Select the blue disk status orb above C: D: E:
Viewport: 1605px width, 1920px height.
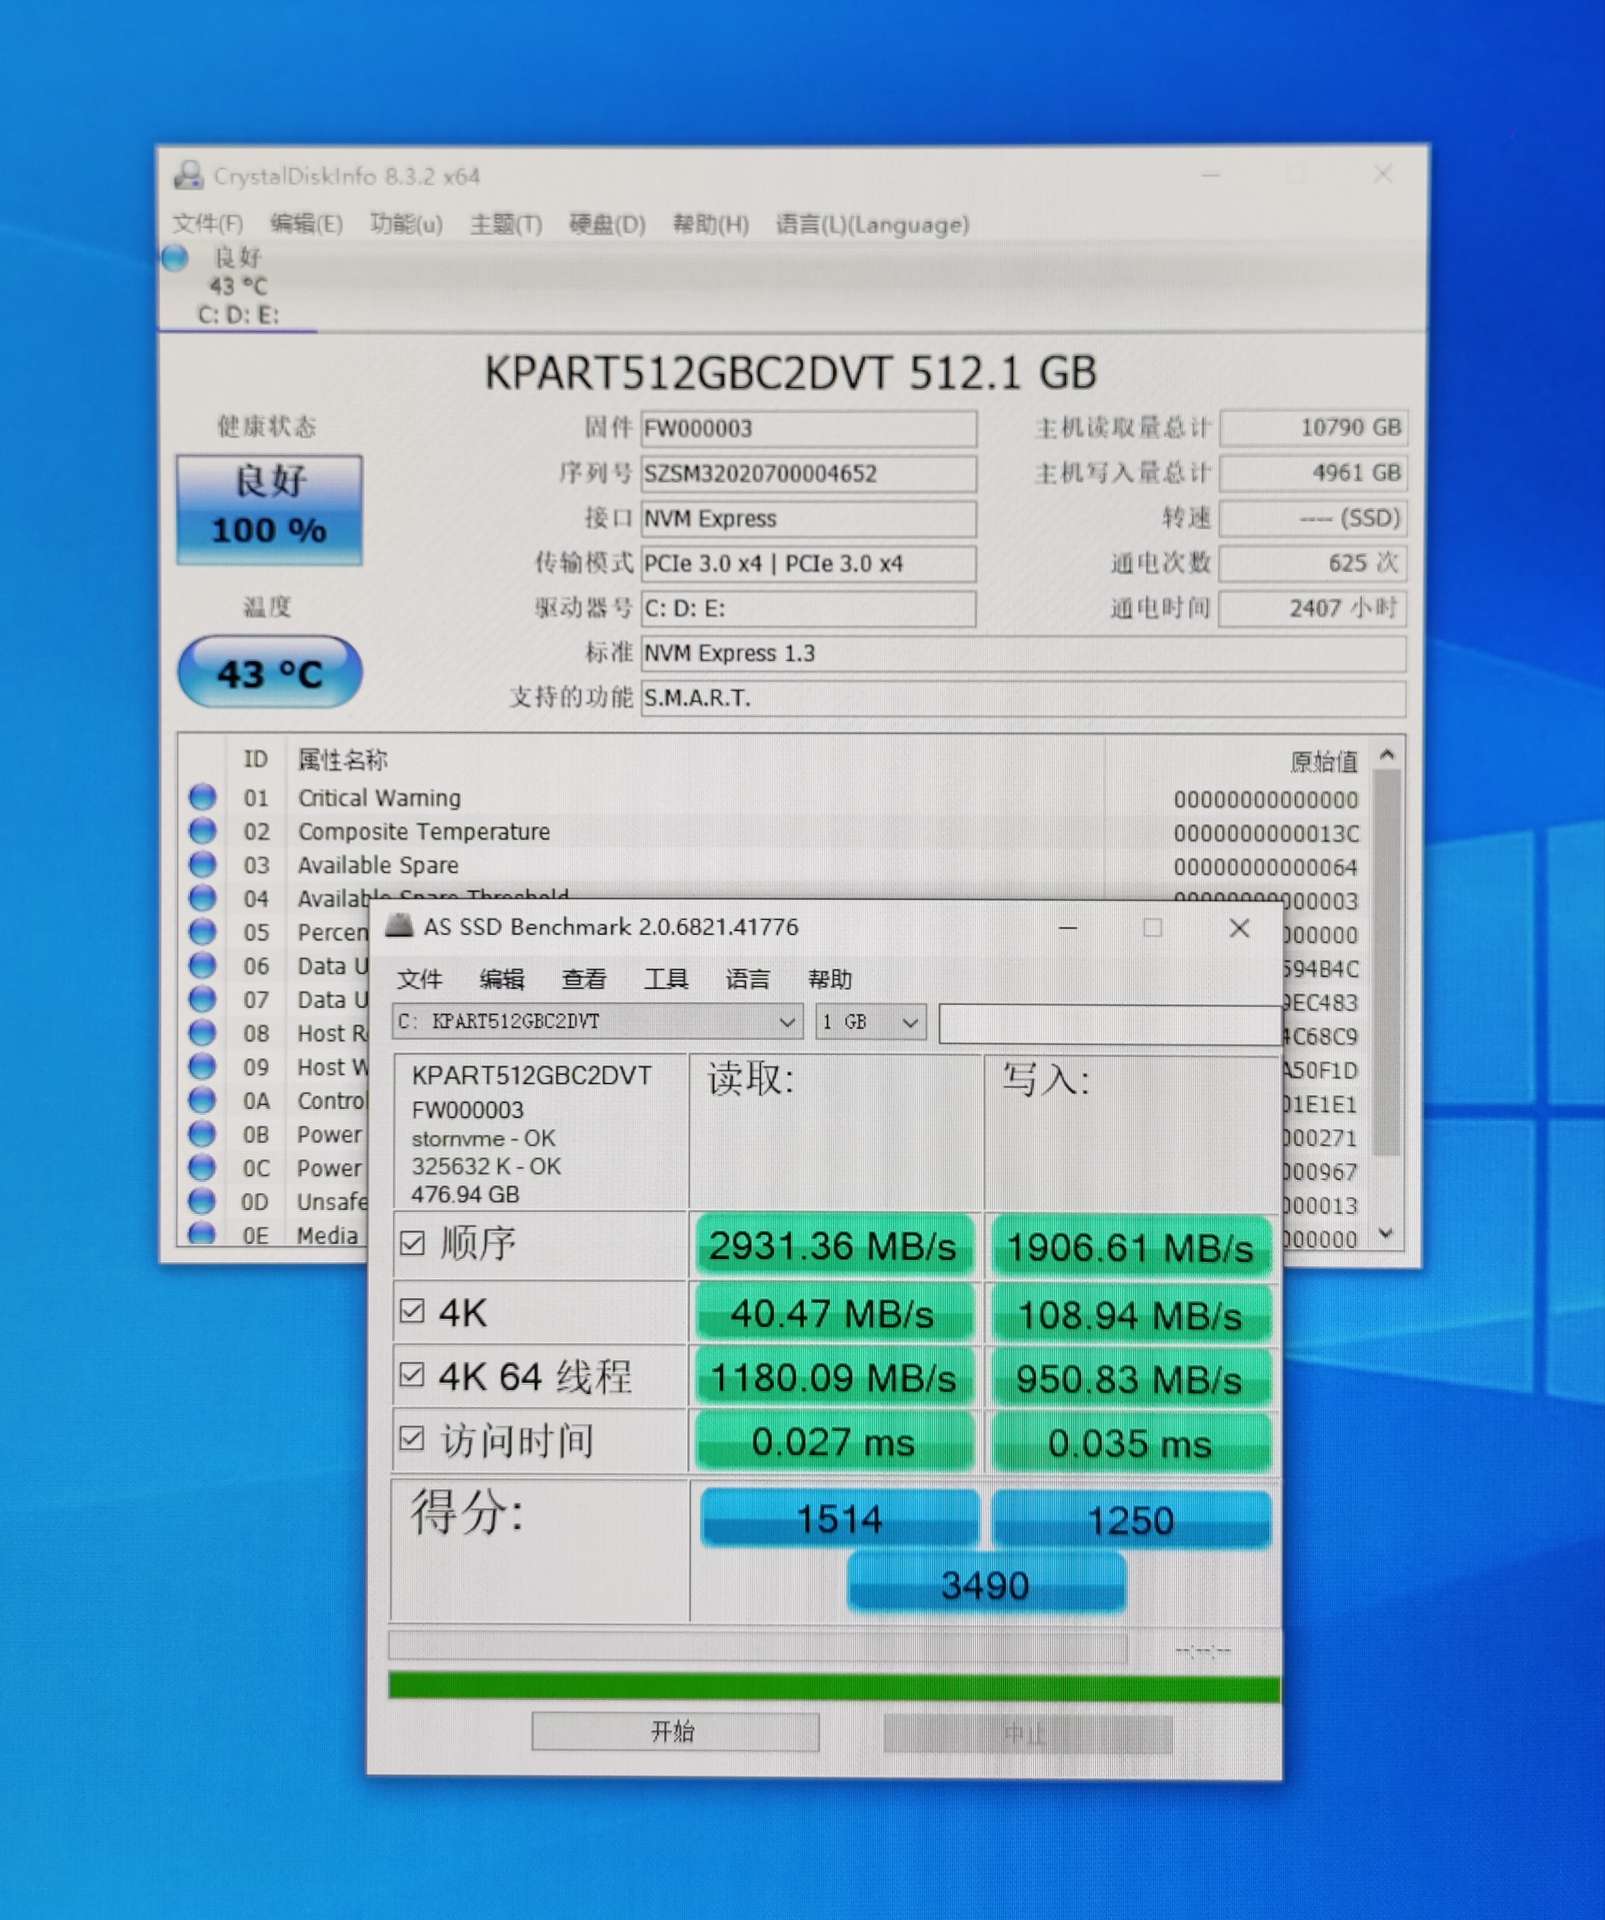click(175, 258)
